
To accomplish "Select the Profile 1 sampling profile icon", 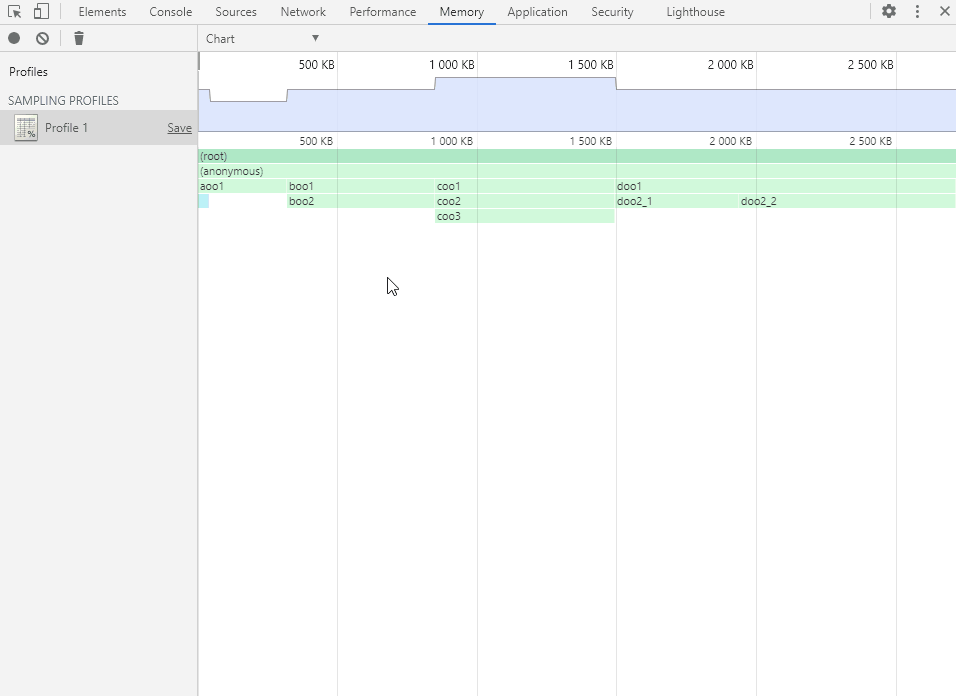I will 26,128.
